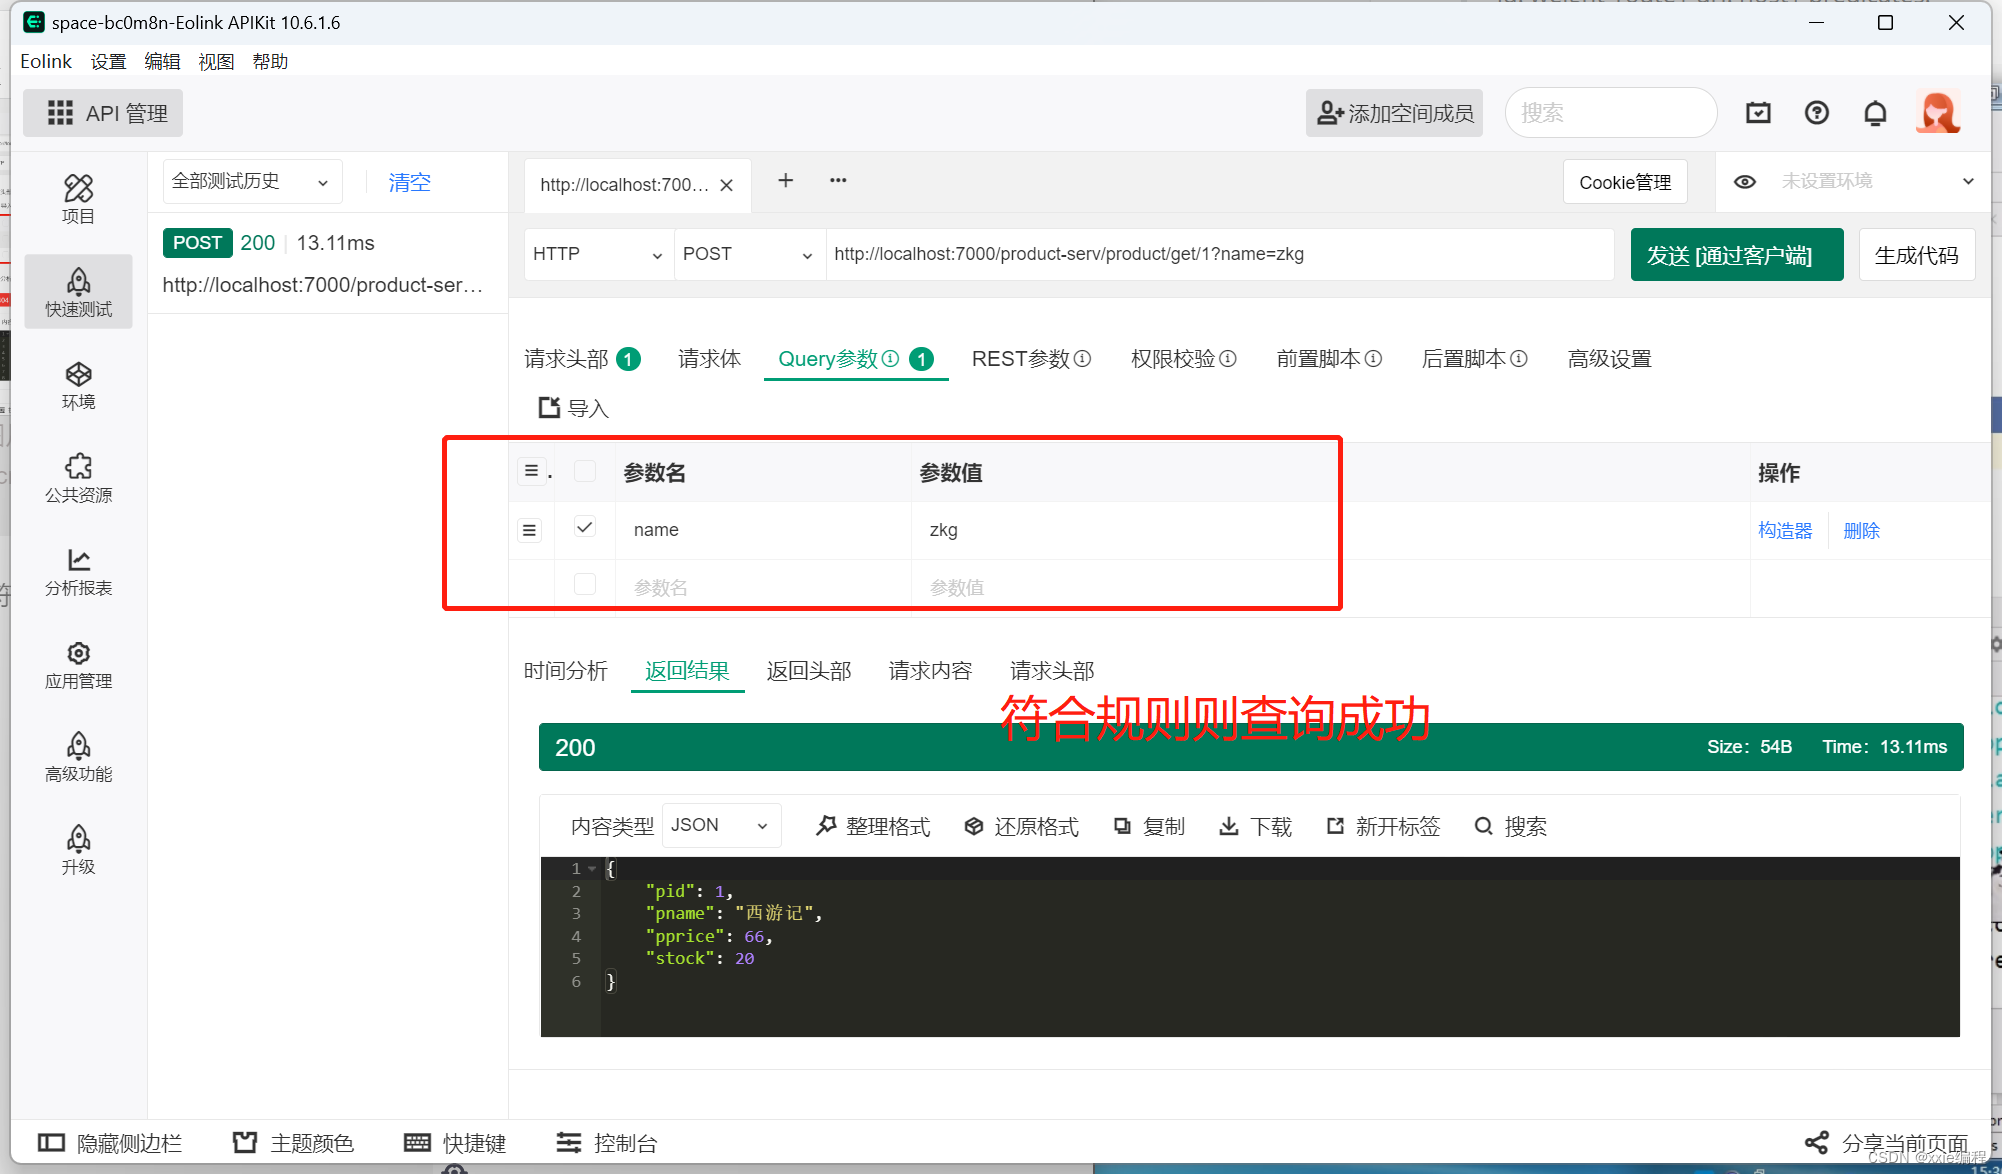Open the 全部测试历史 dropdown
The width and height of the screenshot is (2002, 1174).
[251, 181]
